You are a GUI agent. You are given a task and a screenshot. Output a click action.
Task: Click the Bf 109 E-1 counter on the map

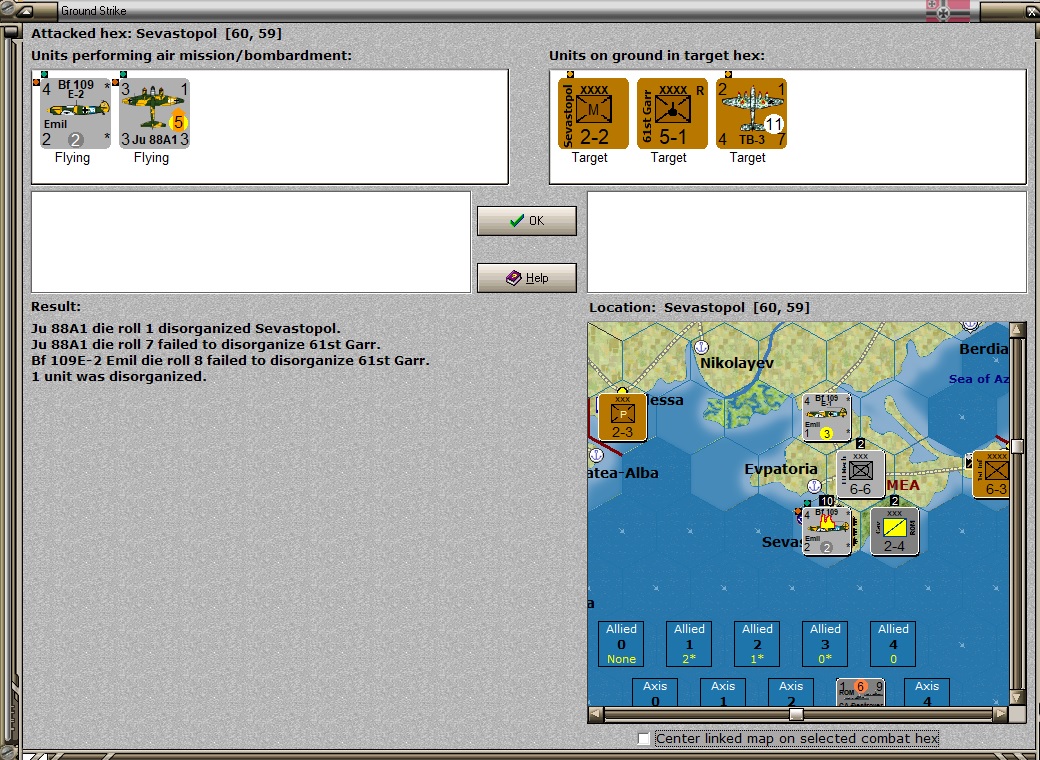(x=826, y=417)
